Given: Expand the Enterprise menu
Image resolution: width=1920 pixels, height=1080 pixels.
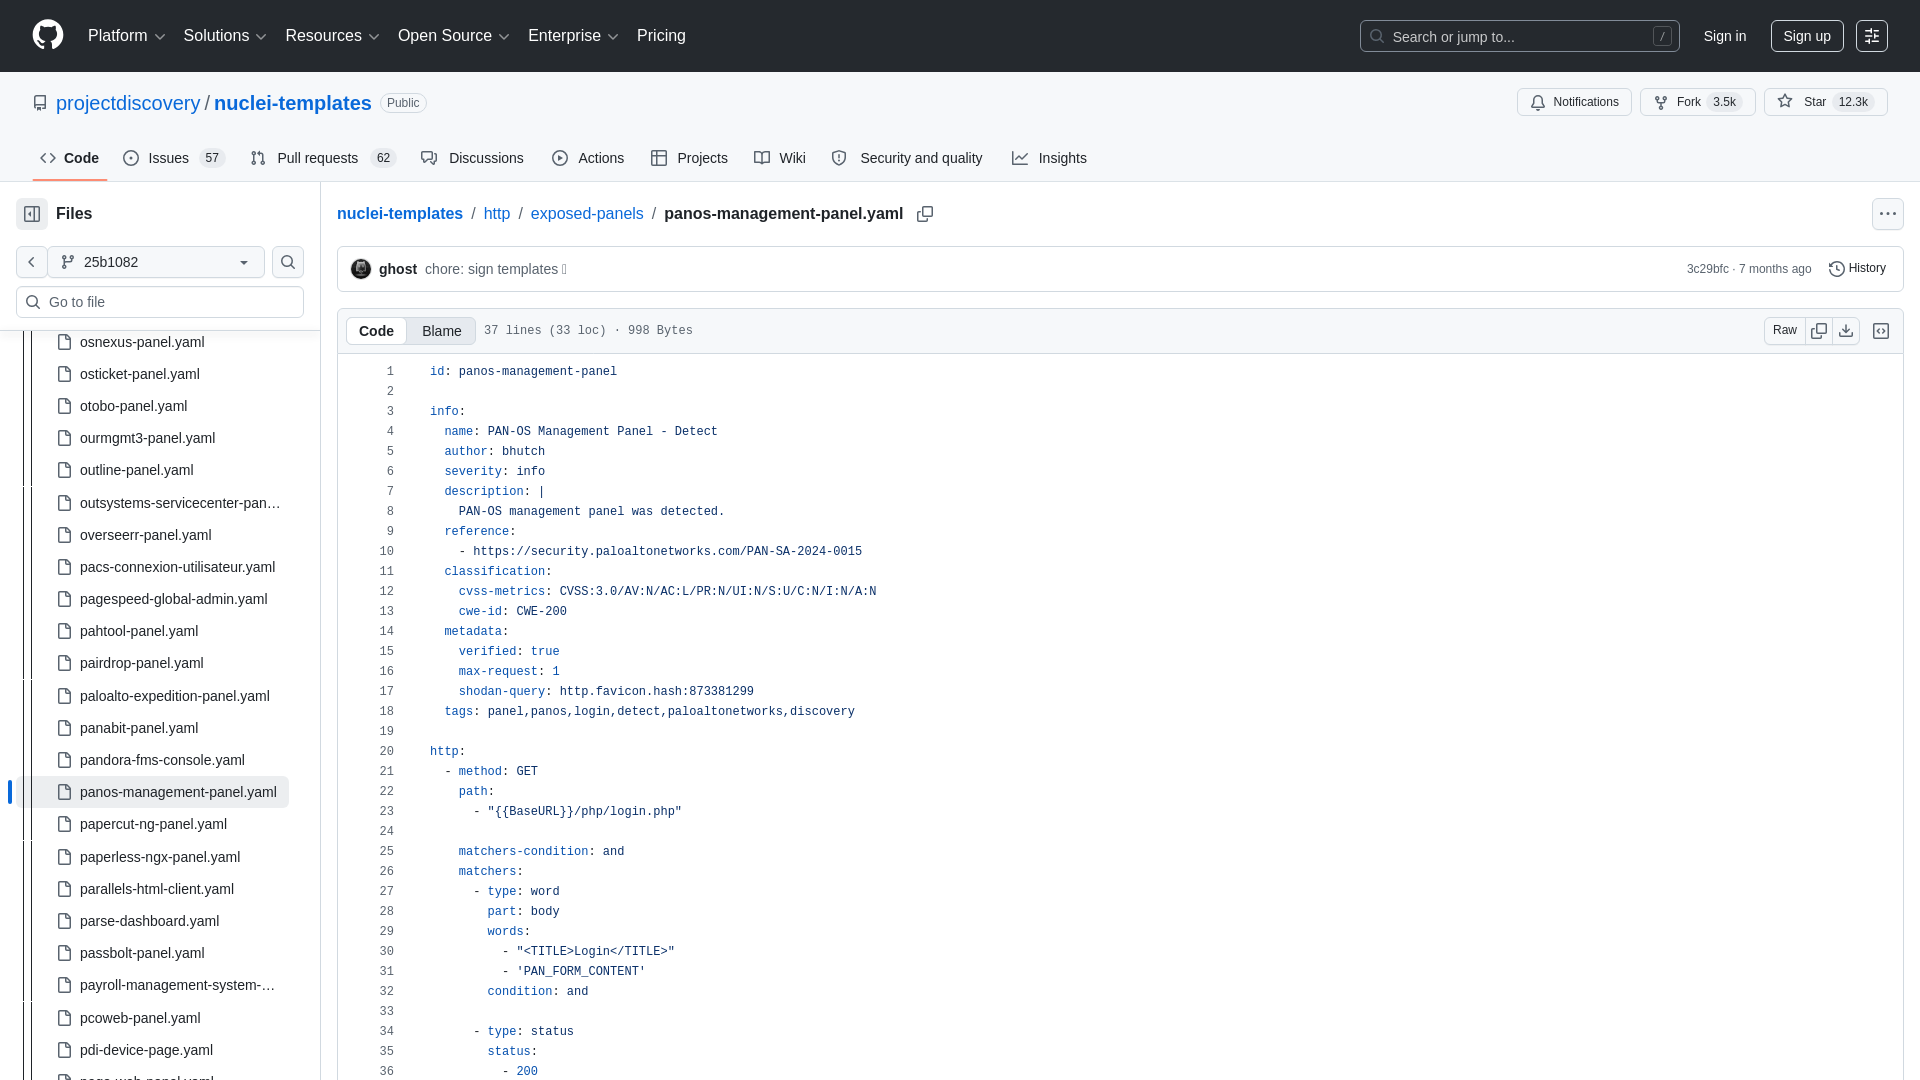Looking at the screenshot, I should [573, 36].
